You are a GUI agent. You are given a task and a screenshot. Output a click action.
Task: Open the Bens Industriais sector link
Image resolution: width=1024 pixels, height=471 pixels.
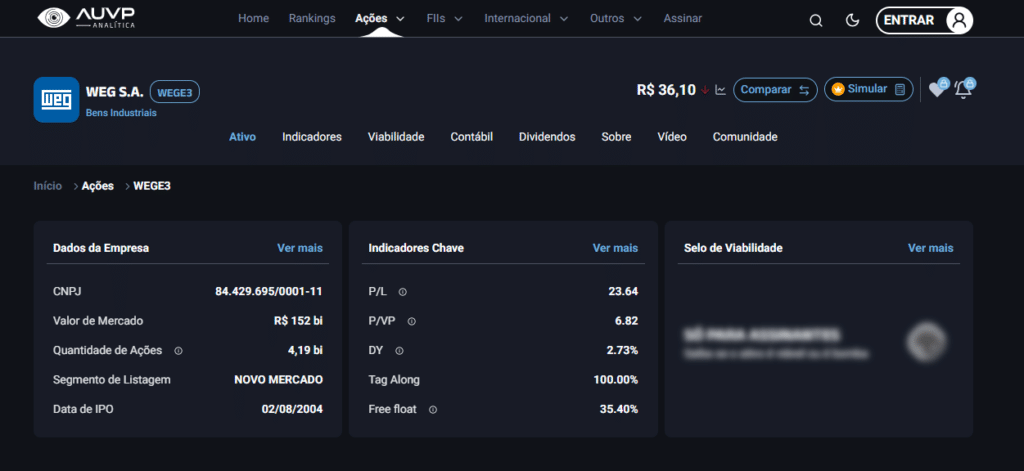(121, 113)
